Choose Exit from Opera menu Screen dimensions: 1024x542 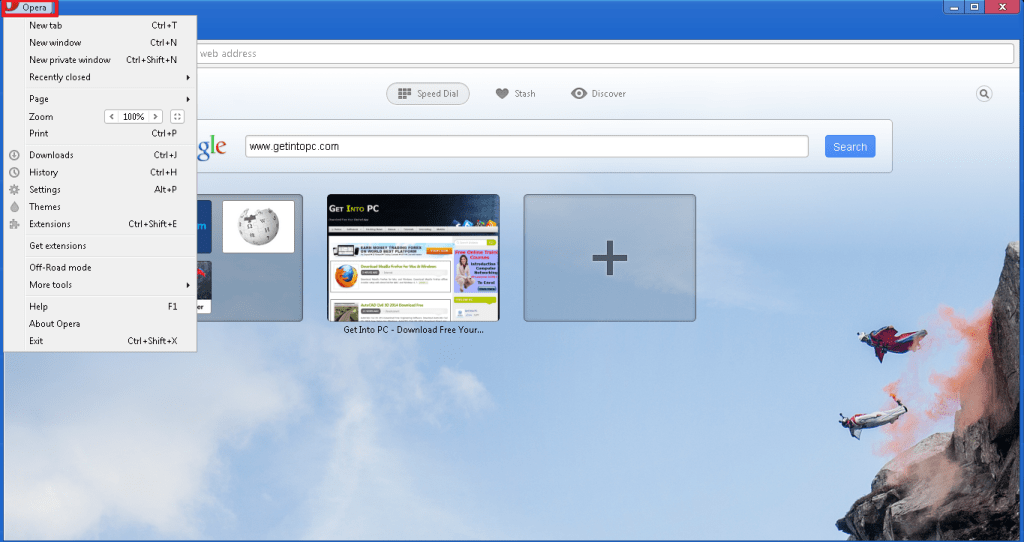[x=101, y=341]
